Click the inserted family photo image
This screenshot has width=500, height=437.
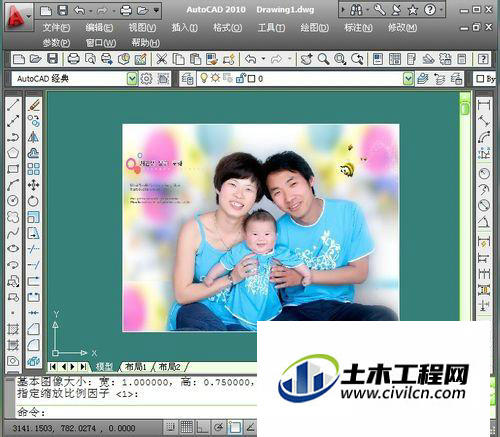261,227
